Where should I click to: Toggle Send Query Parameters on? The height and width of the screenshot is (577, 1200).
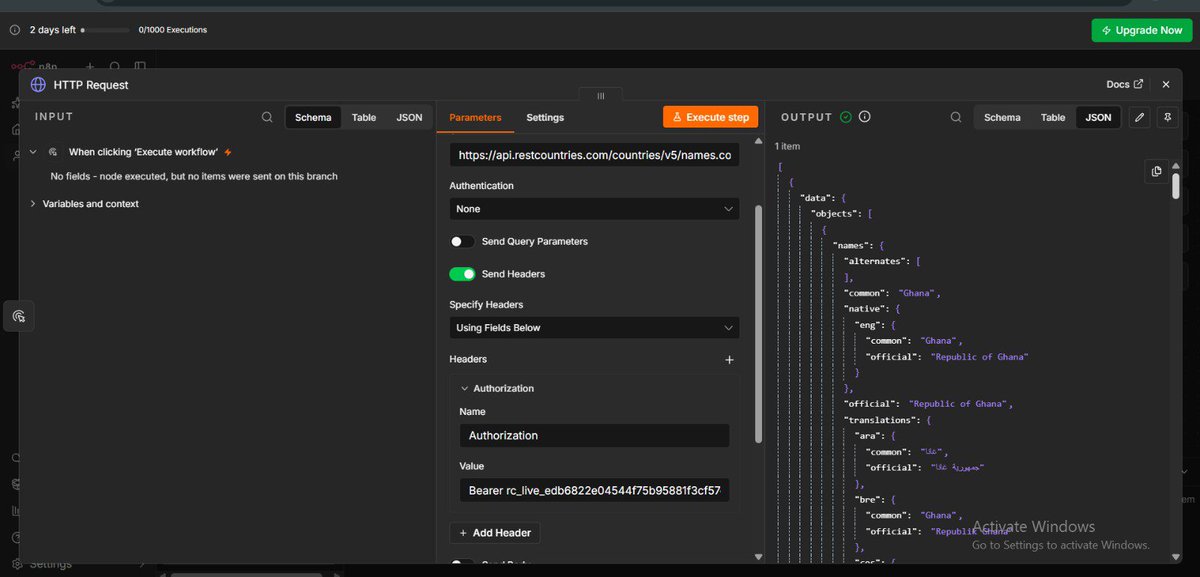coord(462,242)
